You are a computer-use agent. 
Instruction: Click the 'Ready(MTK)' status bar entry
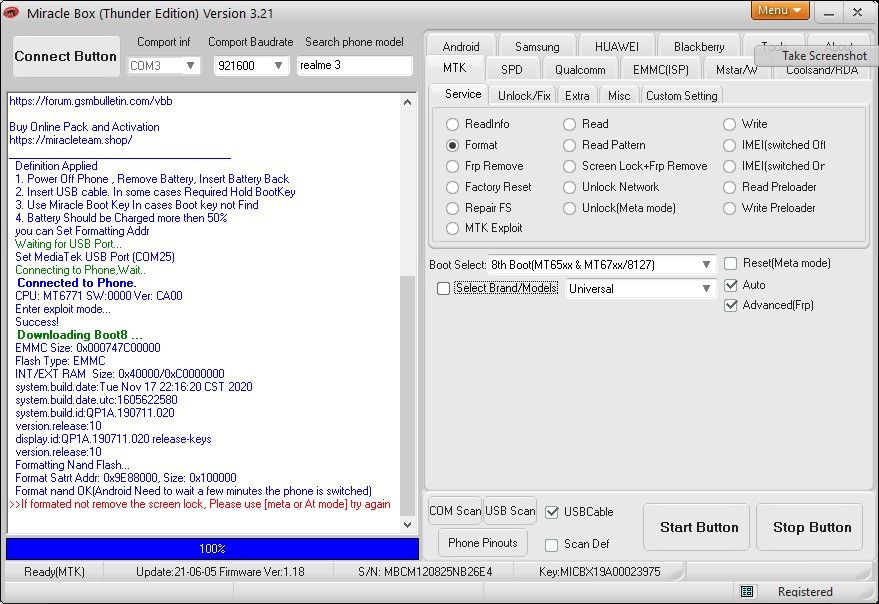click(x=54, y=571)
